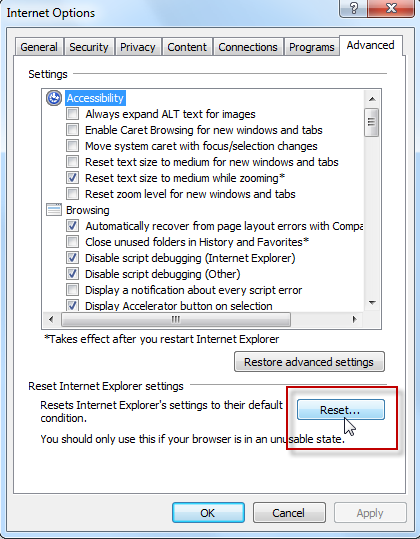
Task: Click the vertical scrollbar down arrow
Action: tap(372, 303)
